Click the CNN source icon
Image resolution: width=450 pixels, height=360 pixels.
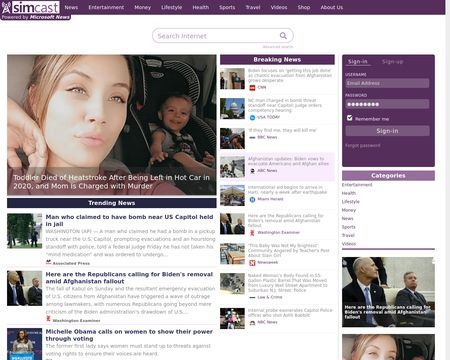click(x=252, y=88)
